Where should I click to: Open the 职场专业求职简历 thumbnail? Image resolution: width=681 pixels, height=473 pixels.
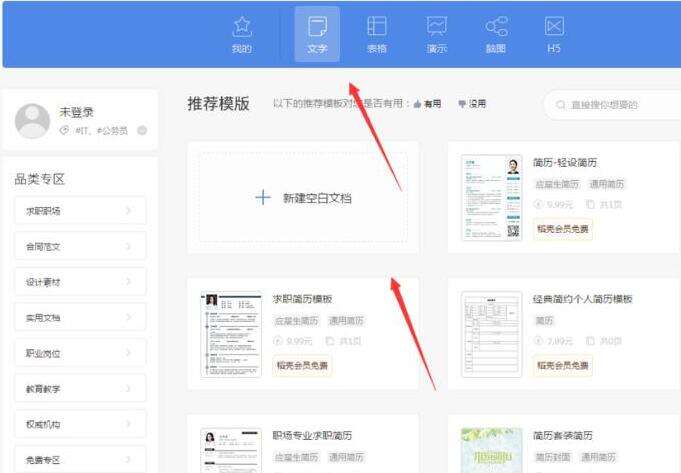pyautogui.click(x=231, y=450)
